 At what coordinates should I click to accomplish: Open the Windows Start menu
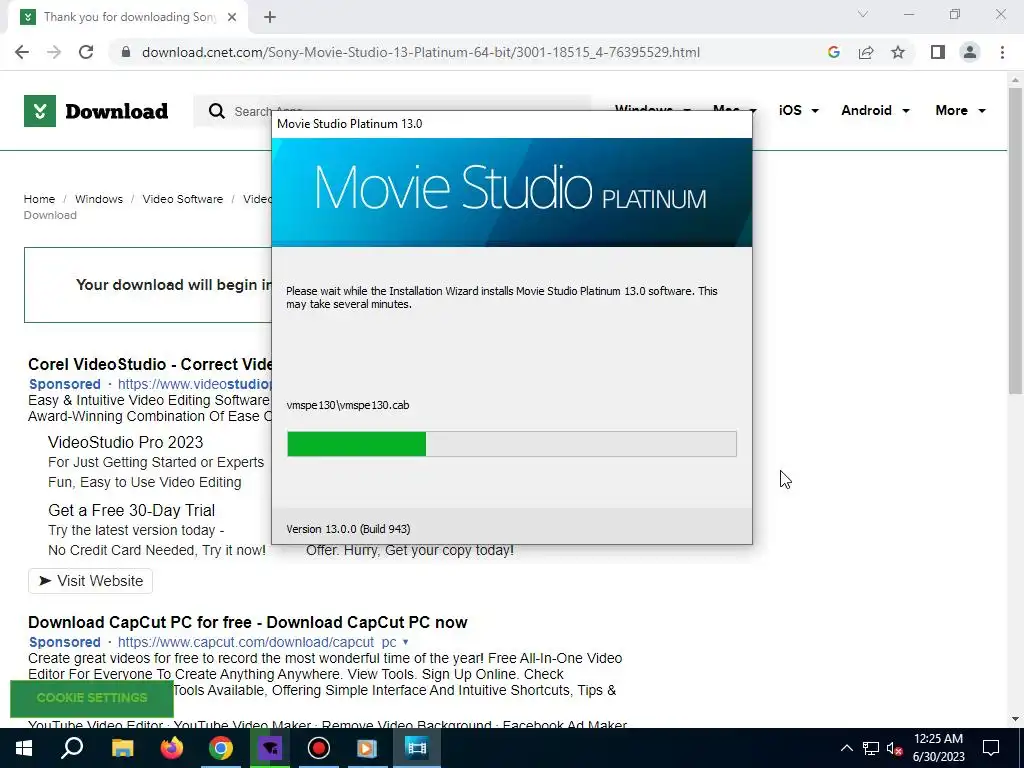click(24, 748)
